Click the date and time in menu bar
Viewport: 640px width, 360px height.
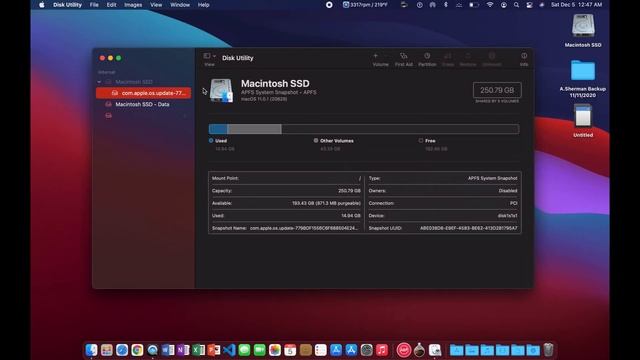(576, 5)
